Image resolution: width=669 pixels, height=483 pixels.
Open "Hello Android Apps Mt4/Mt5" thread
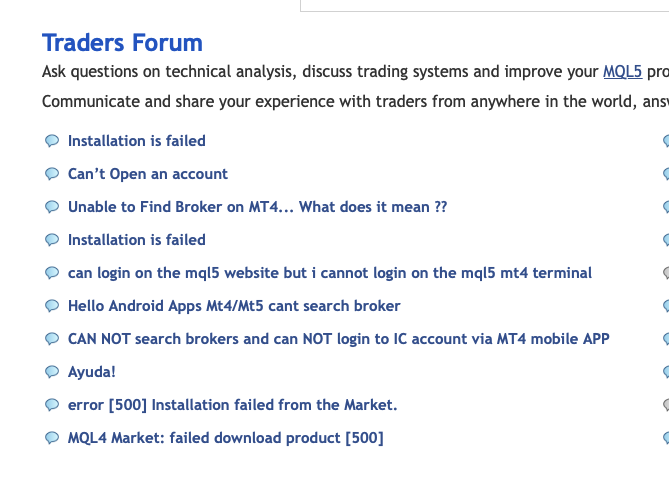click(234, 306)
